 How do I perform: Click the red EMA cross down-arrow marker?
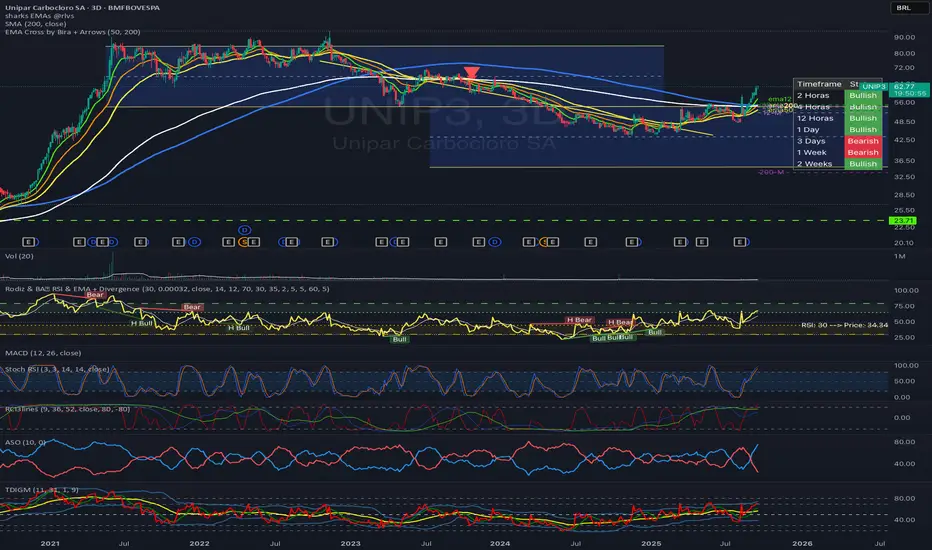click(471, 74)
